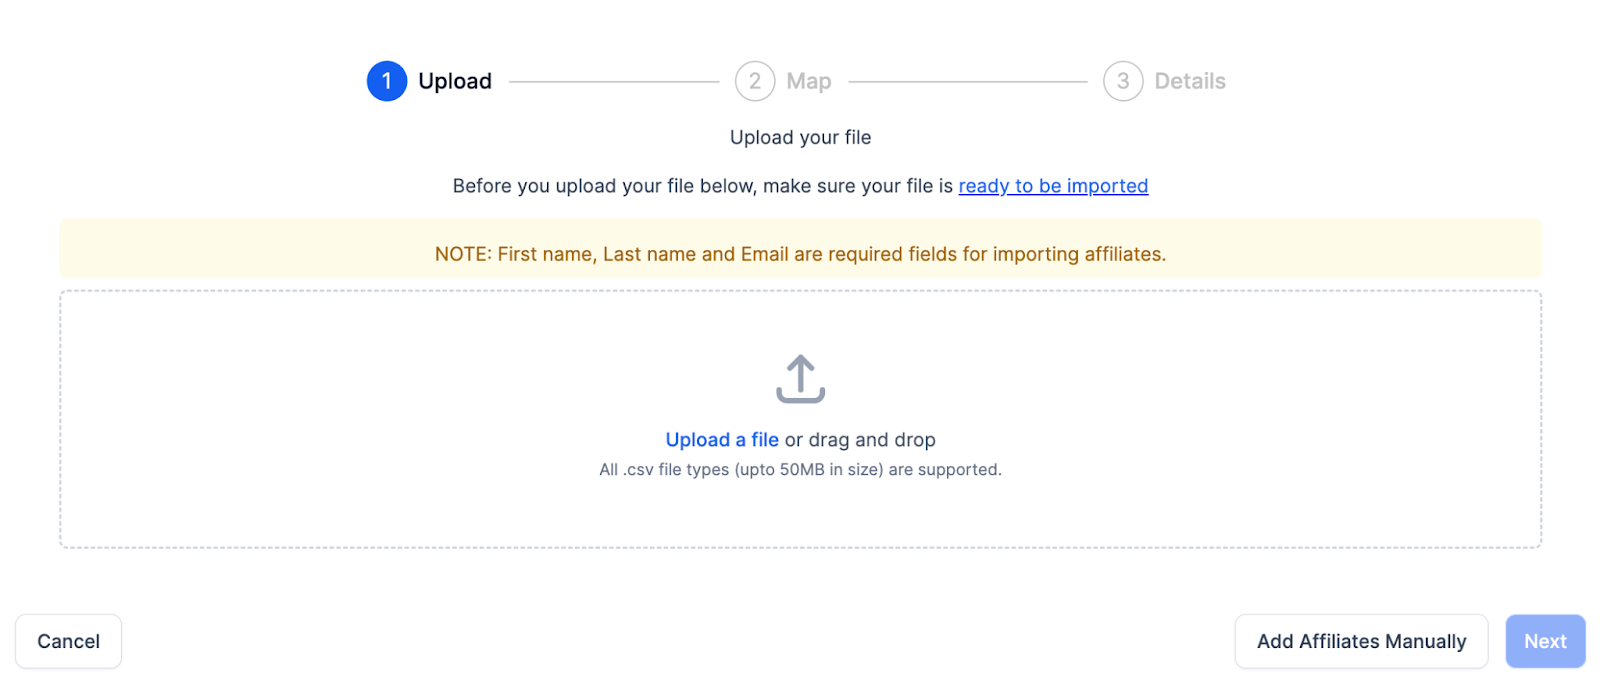
Task: Click the upload arrow icon
Action: pyautogui.click(x=800, y=379)
